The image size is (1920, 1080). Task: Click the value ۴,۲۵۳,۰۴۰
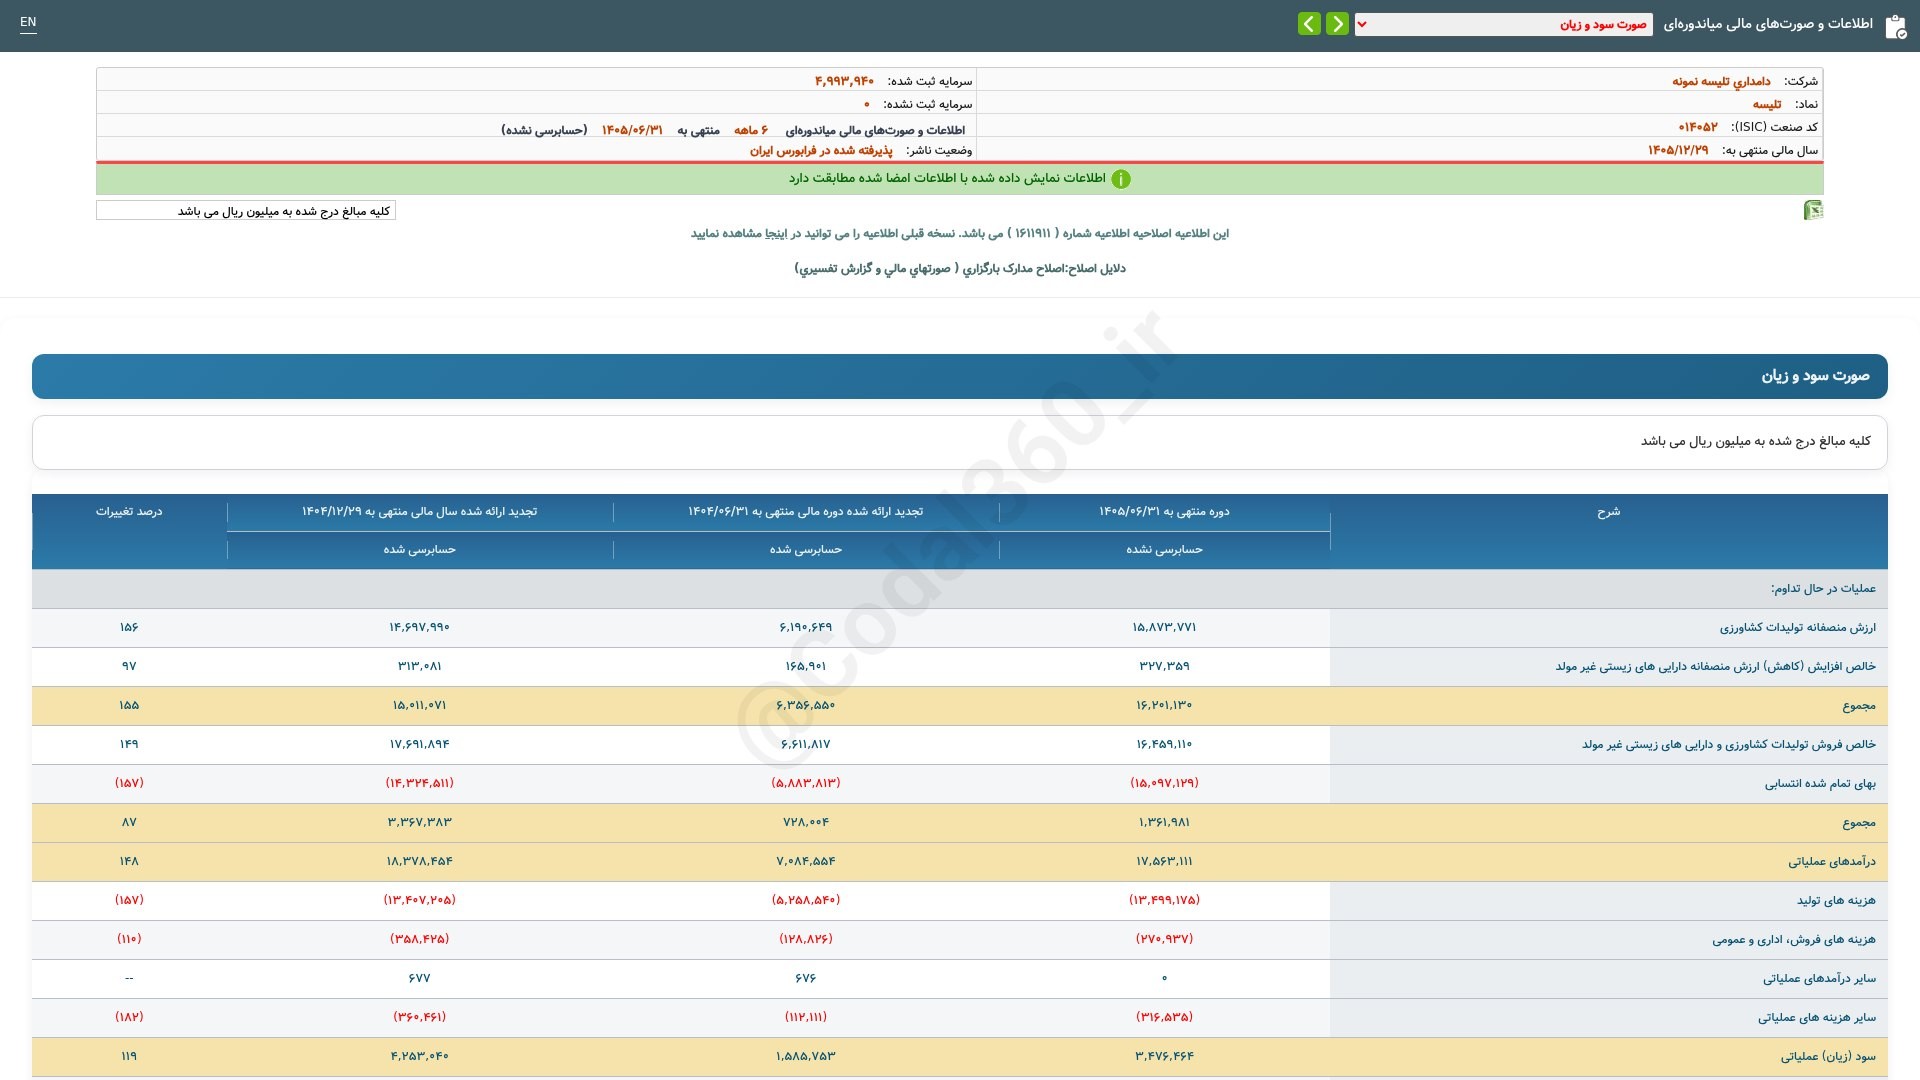coord(420,1056)
